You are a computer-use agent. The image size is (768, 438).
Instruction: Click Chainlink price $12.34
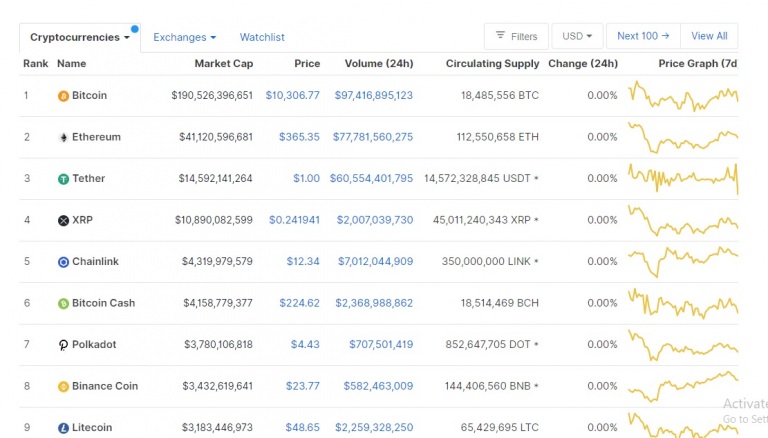click(303, 262)
